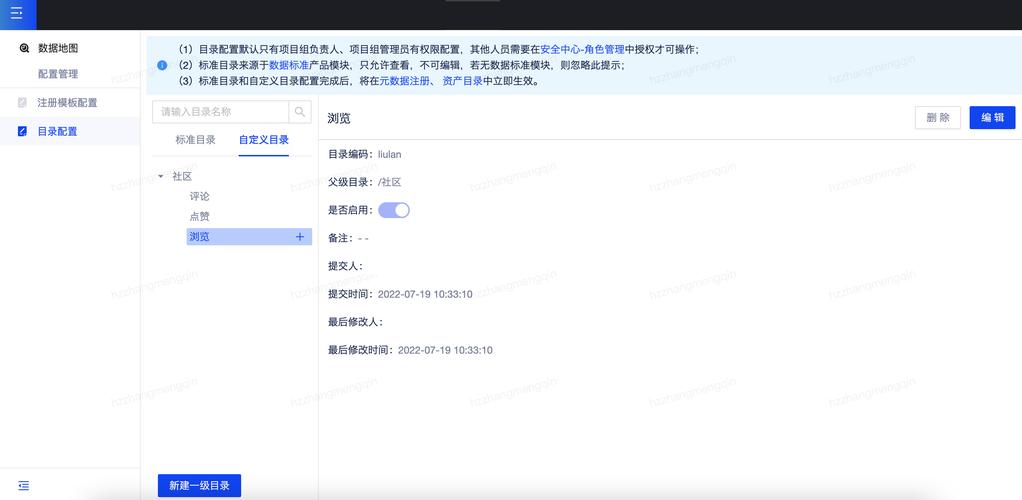Click the 最后修改时间 timestamp value
1022x500 pixels.
(445, 350)
